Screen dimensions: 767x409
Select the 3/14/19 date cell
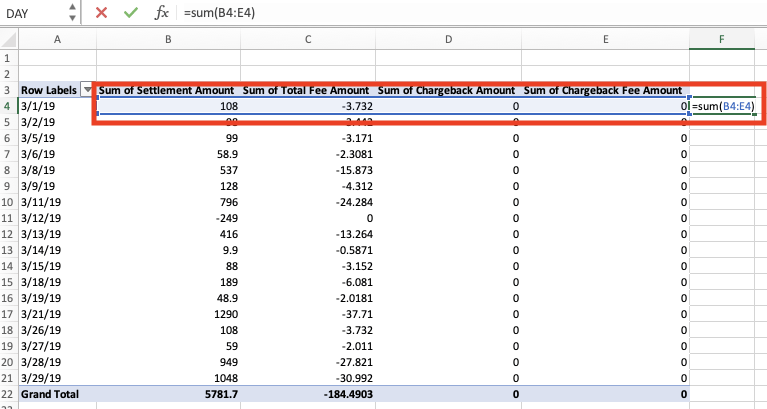(x=57, y=250)
